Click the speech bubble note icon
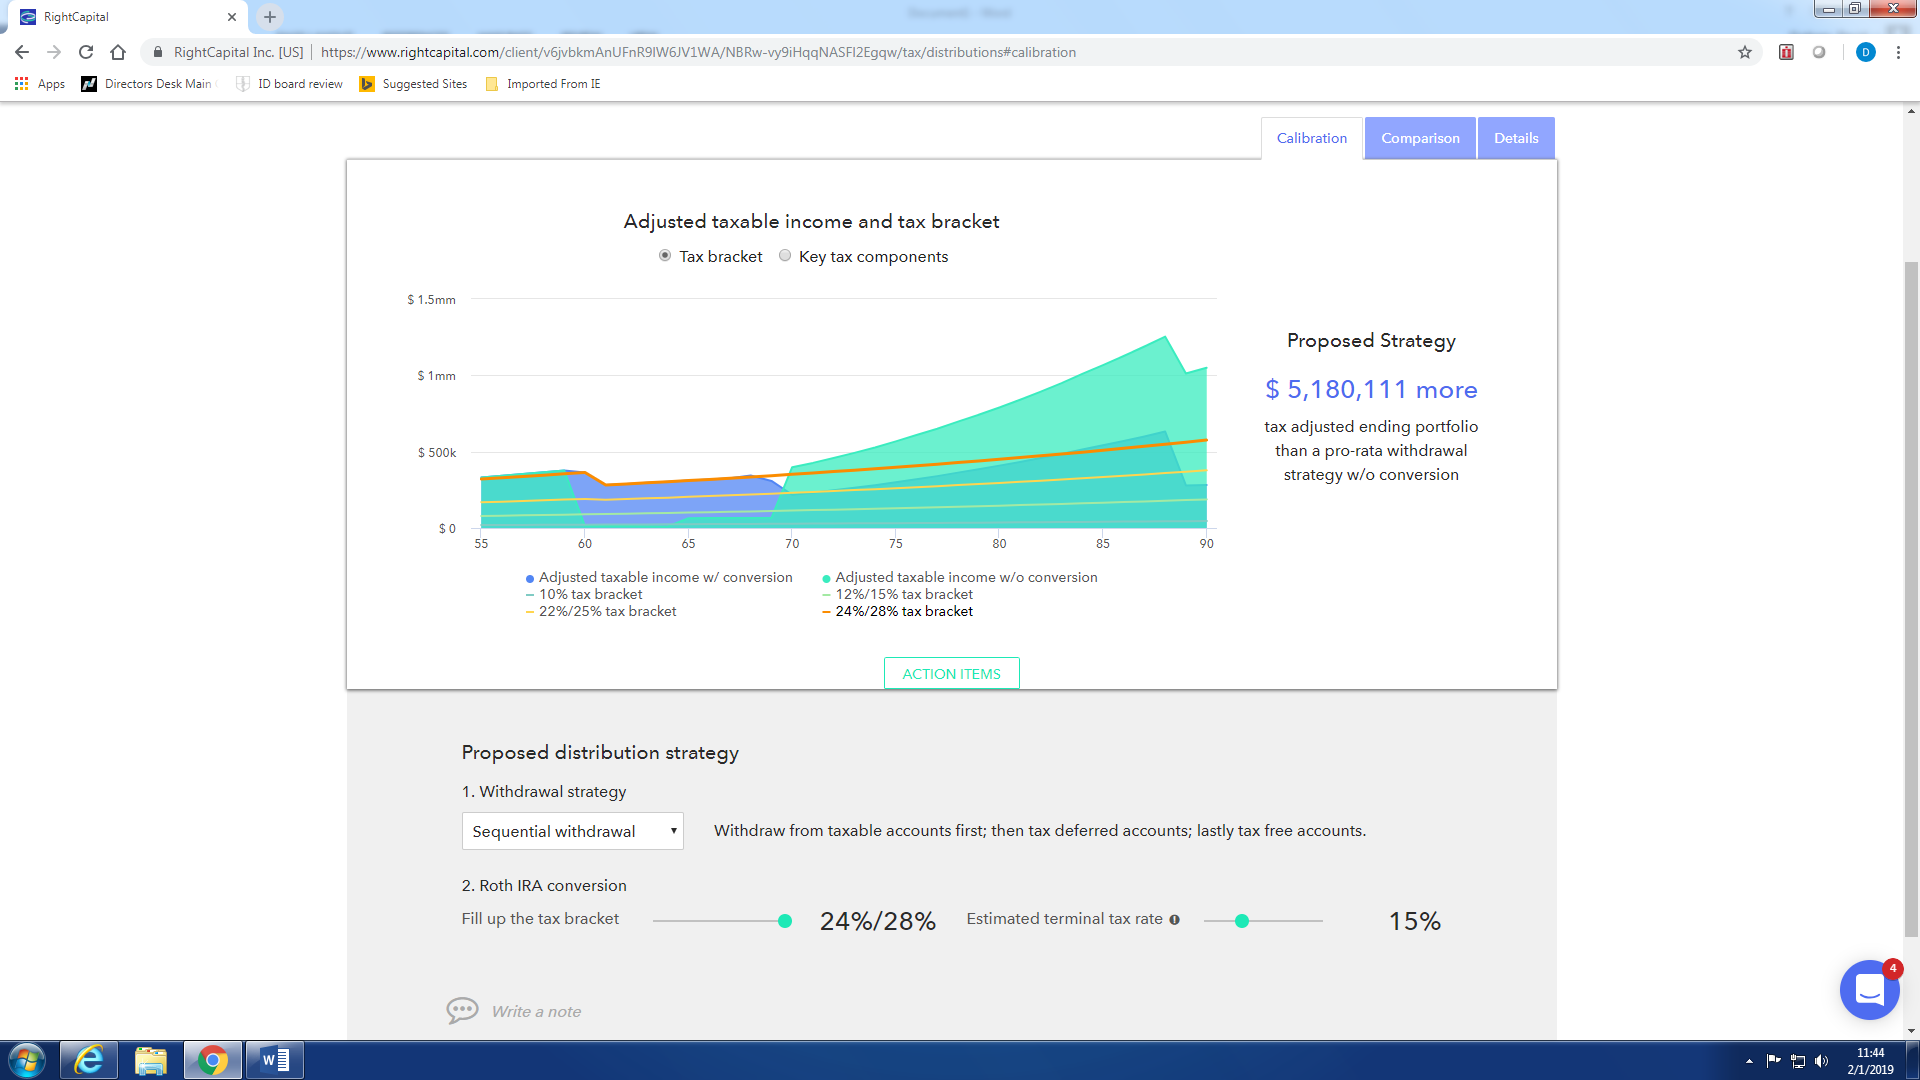Viewport: 1920px width, 1080px height. (x=462, y=1011)
